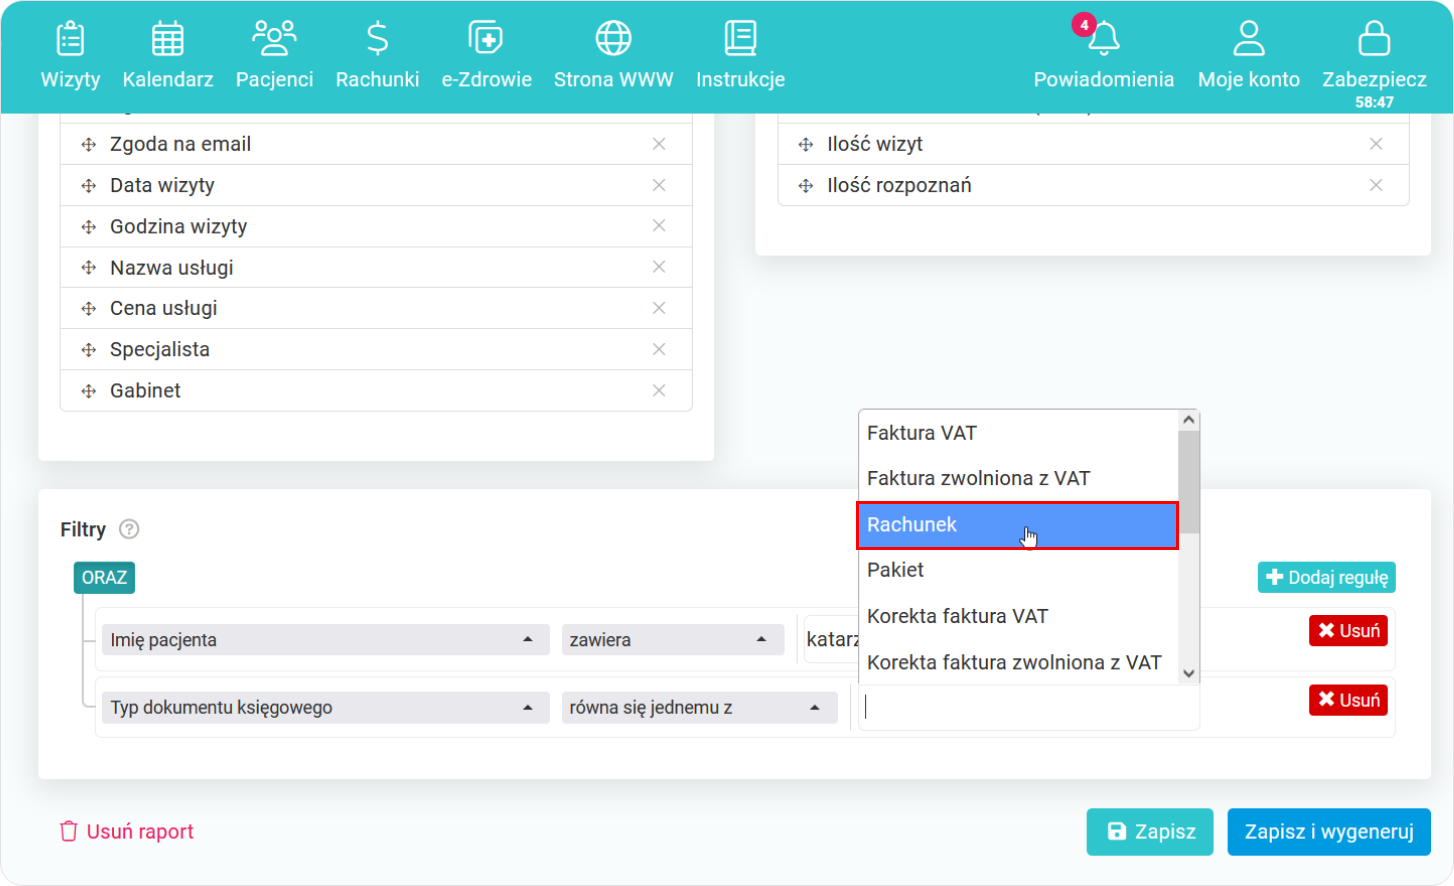Grab move handle of Data wizyty
Viewport: 1454px width, 886px height.
[89, 186]
